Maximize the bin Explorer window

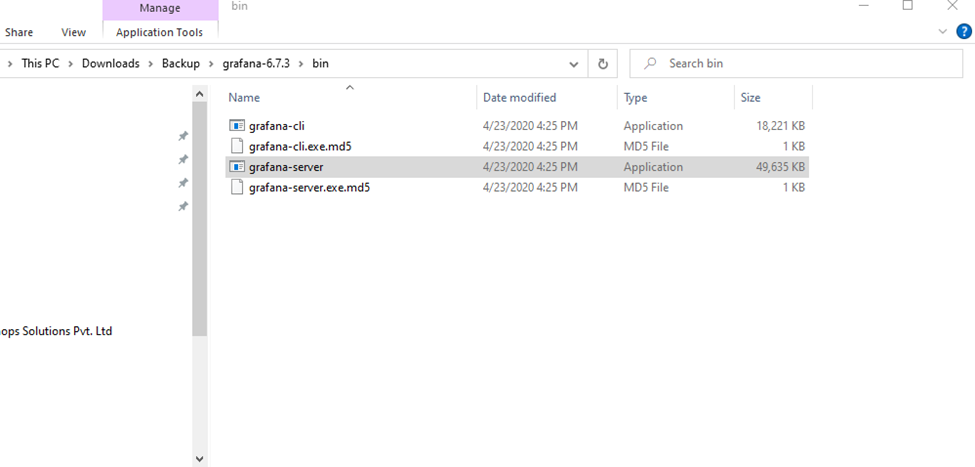click(x=908, y=6)
